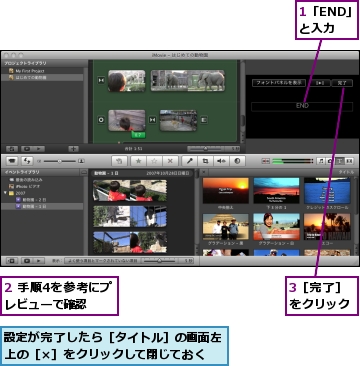Open the 表示 filter dropdown
Viewport: 360px width, 366px height.
point(102,261)
